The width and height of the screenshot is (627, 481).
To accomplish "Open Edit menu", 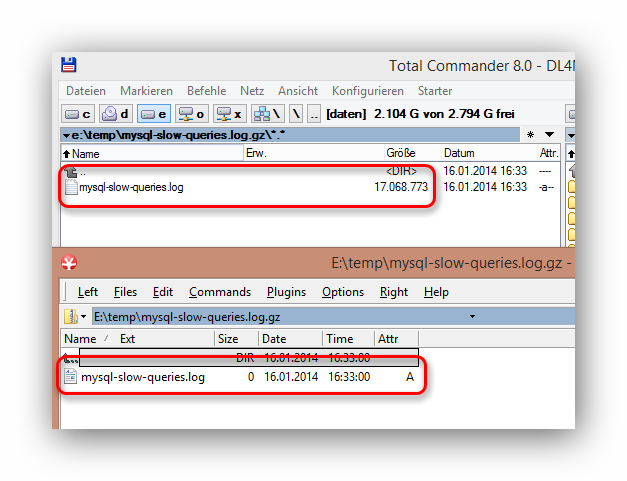I will [163, 292].
